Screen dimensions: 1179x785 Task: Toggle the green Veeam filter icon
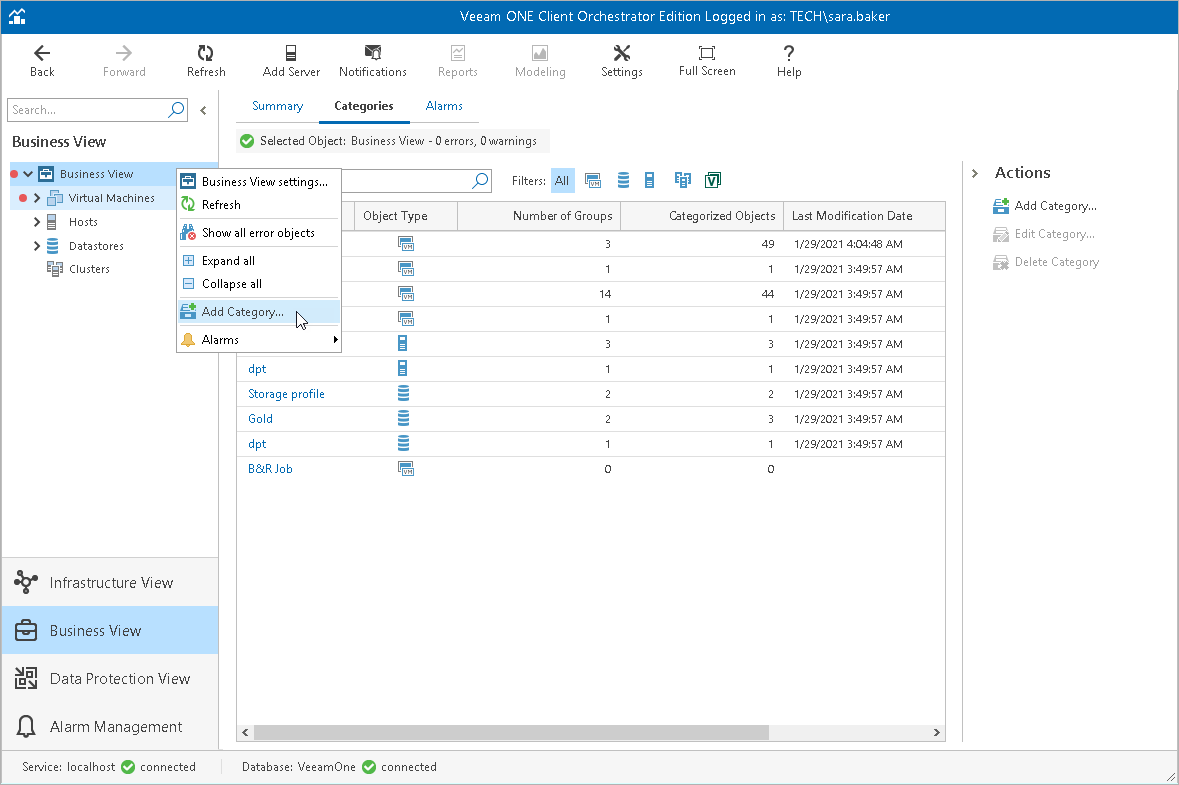pyautogui.click(x=713, y=181)
